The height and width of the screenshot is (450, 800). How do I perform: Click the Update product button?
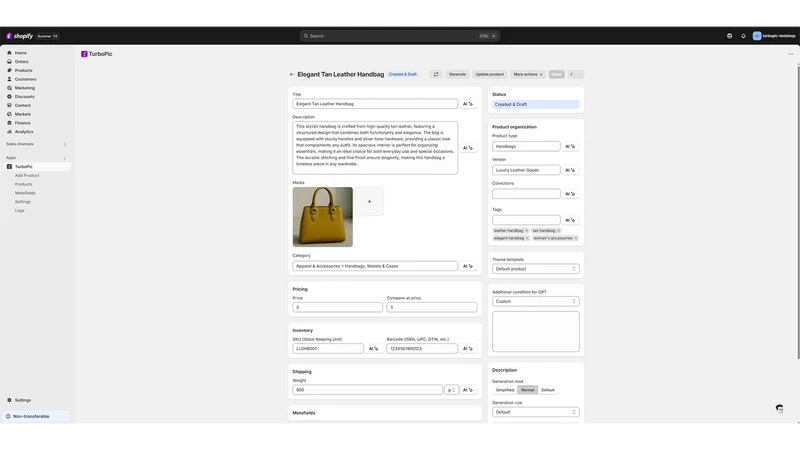tap(490, 74)
